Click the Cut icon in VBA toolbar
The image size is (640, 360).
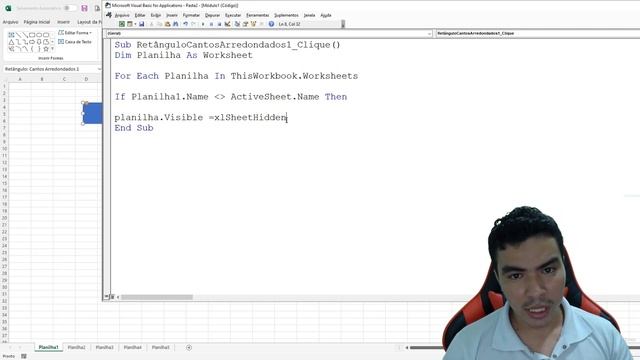151,24
